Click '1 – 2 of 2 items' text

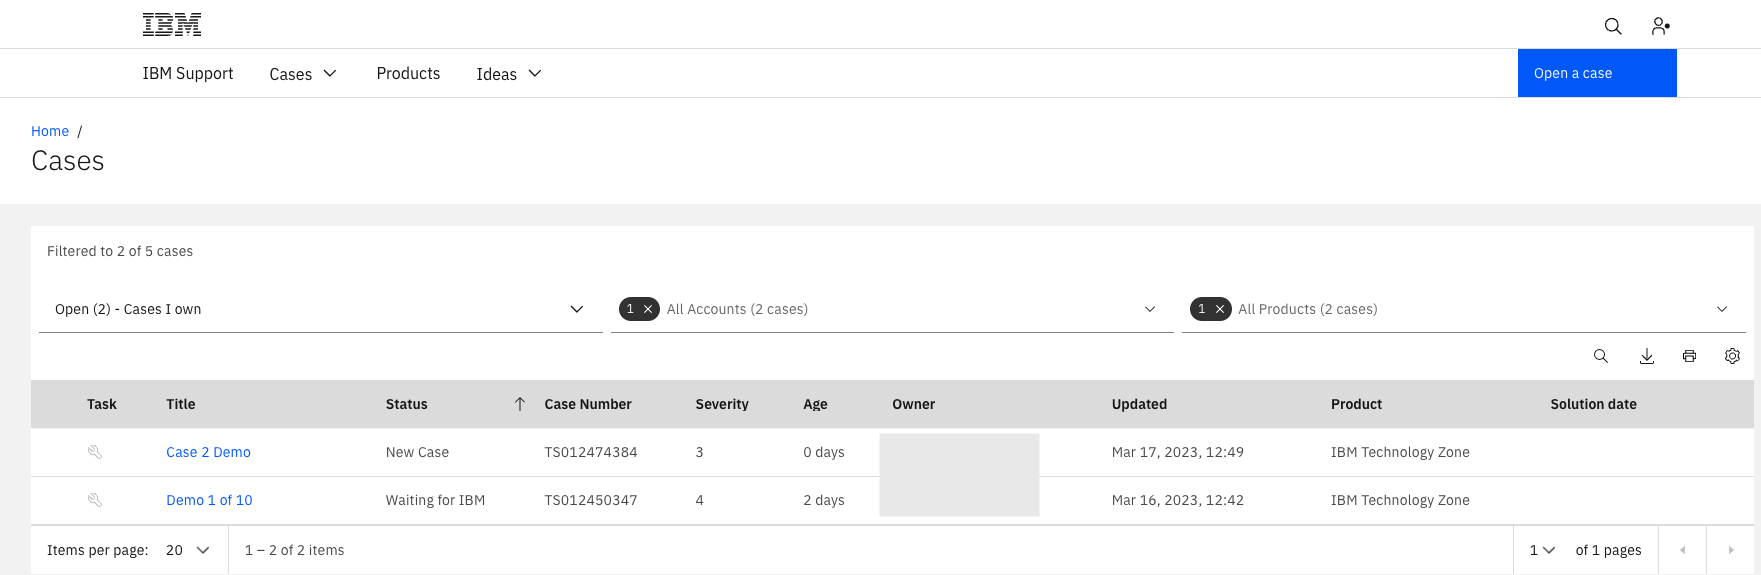tap(294, 550)
